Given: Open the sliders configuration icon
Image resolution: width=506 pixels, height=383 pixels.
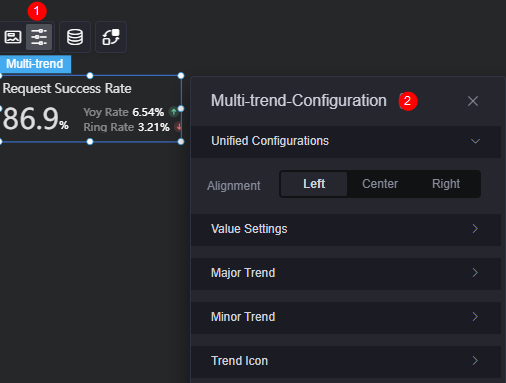Looking at the screenshot, I should [39, 37].
